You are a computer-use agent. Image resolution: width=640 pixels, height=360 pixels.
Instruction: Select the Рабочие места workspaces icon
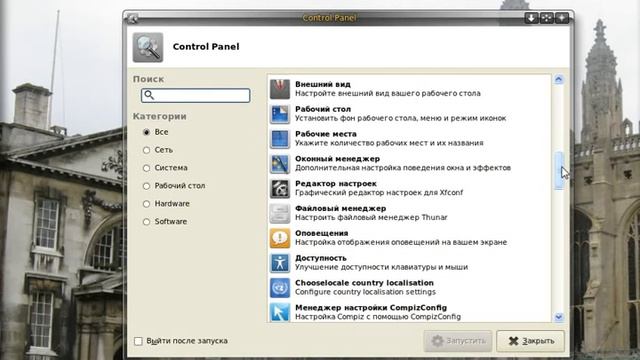(x=280, y=139)
